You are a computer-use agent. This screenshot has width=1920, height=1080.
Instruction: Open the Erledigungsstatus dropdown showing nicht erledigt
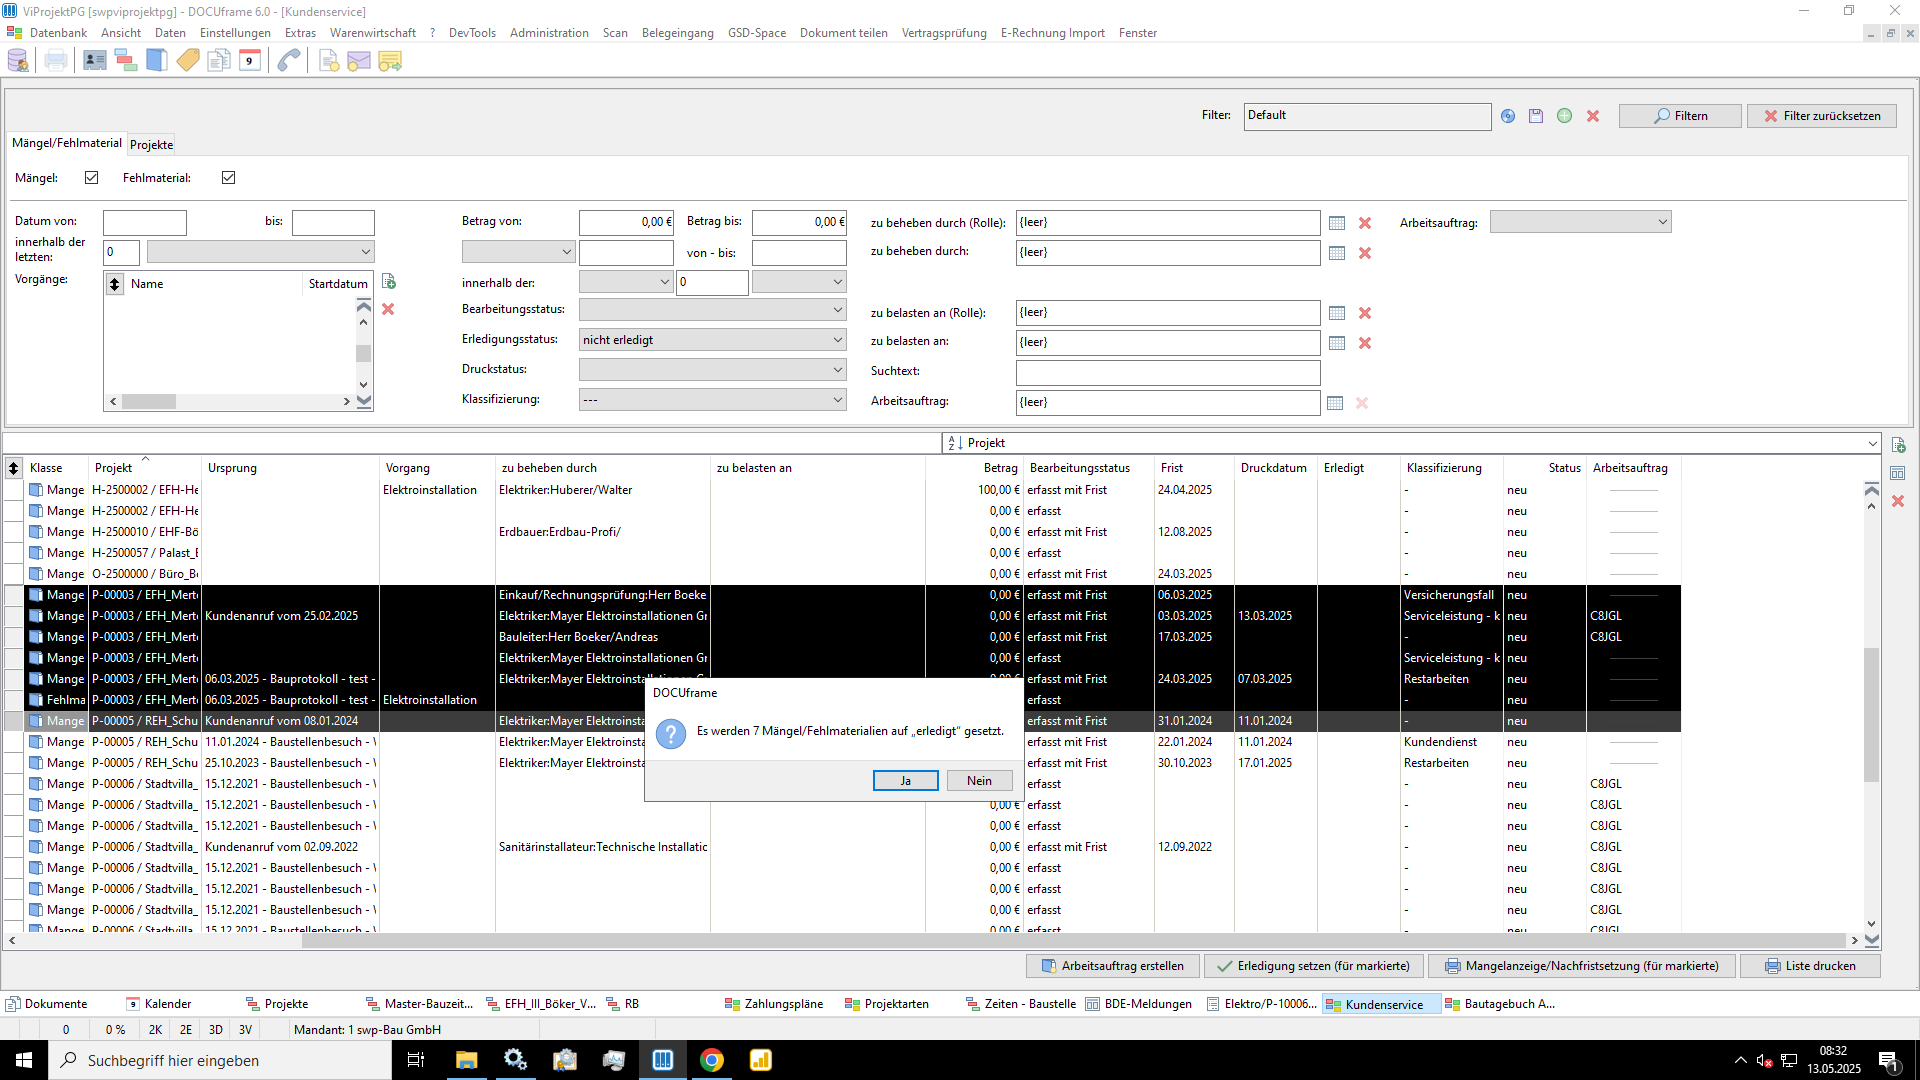(713, 340)
